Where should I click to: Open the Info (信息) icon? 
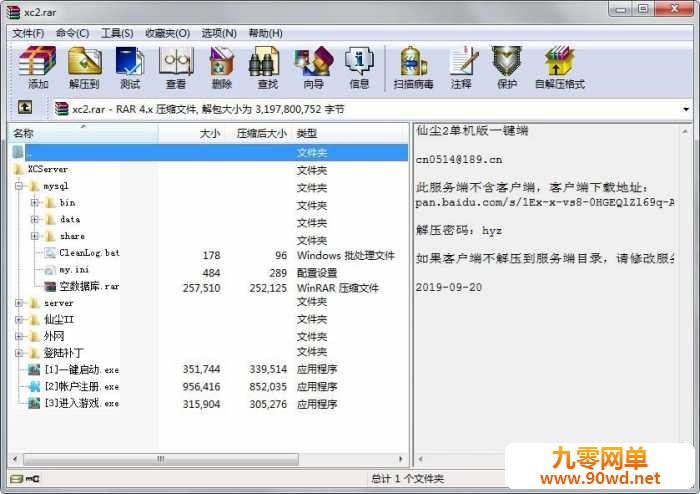pos(359,62)
